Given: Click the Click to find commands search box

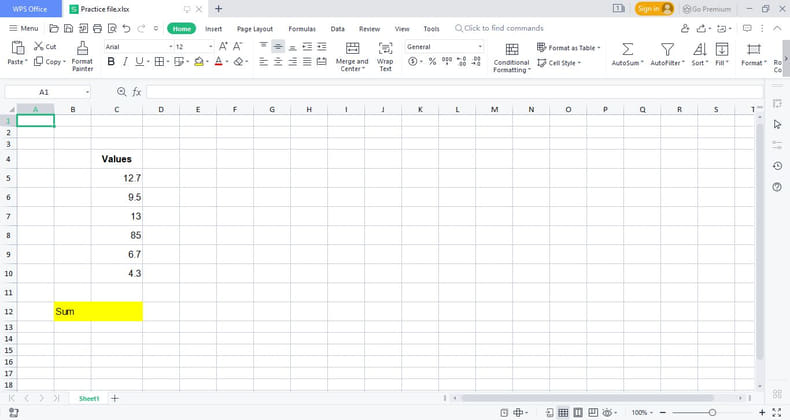Looking at the screenshot, I should [x=499, y=28].
